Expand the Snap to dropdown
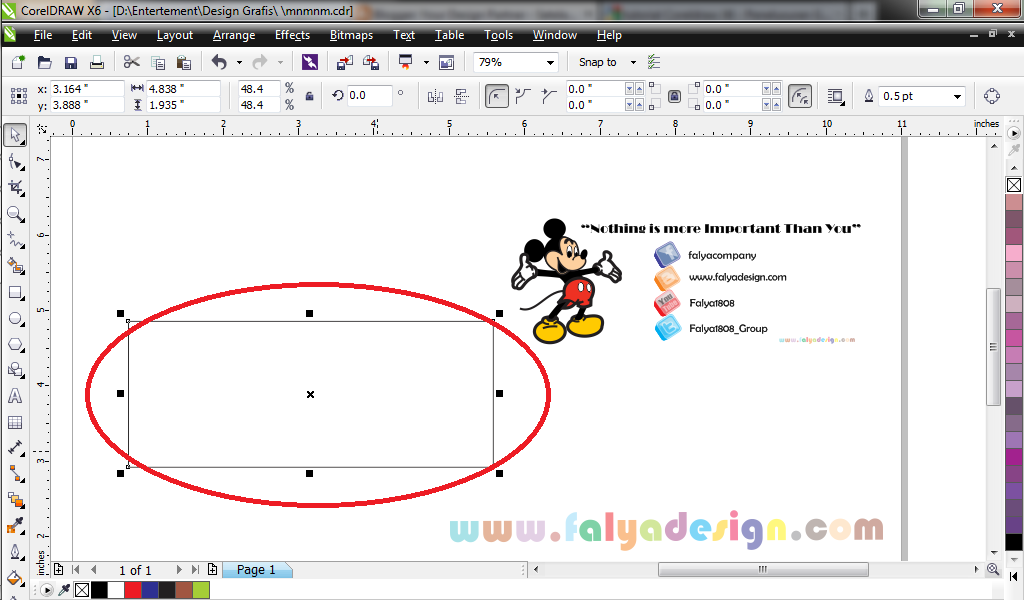 (x=633, y=62)
